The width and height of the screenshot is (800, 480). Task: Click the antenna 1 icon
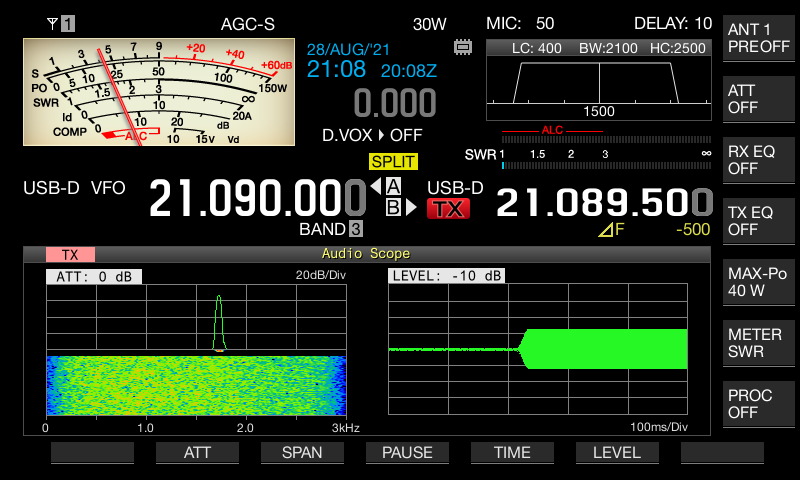click(x=61, y=23)
